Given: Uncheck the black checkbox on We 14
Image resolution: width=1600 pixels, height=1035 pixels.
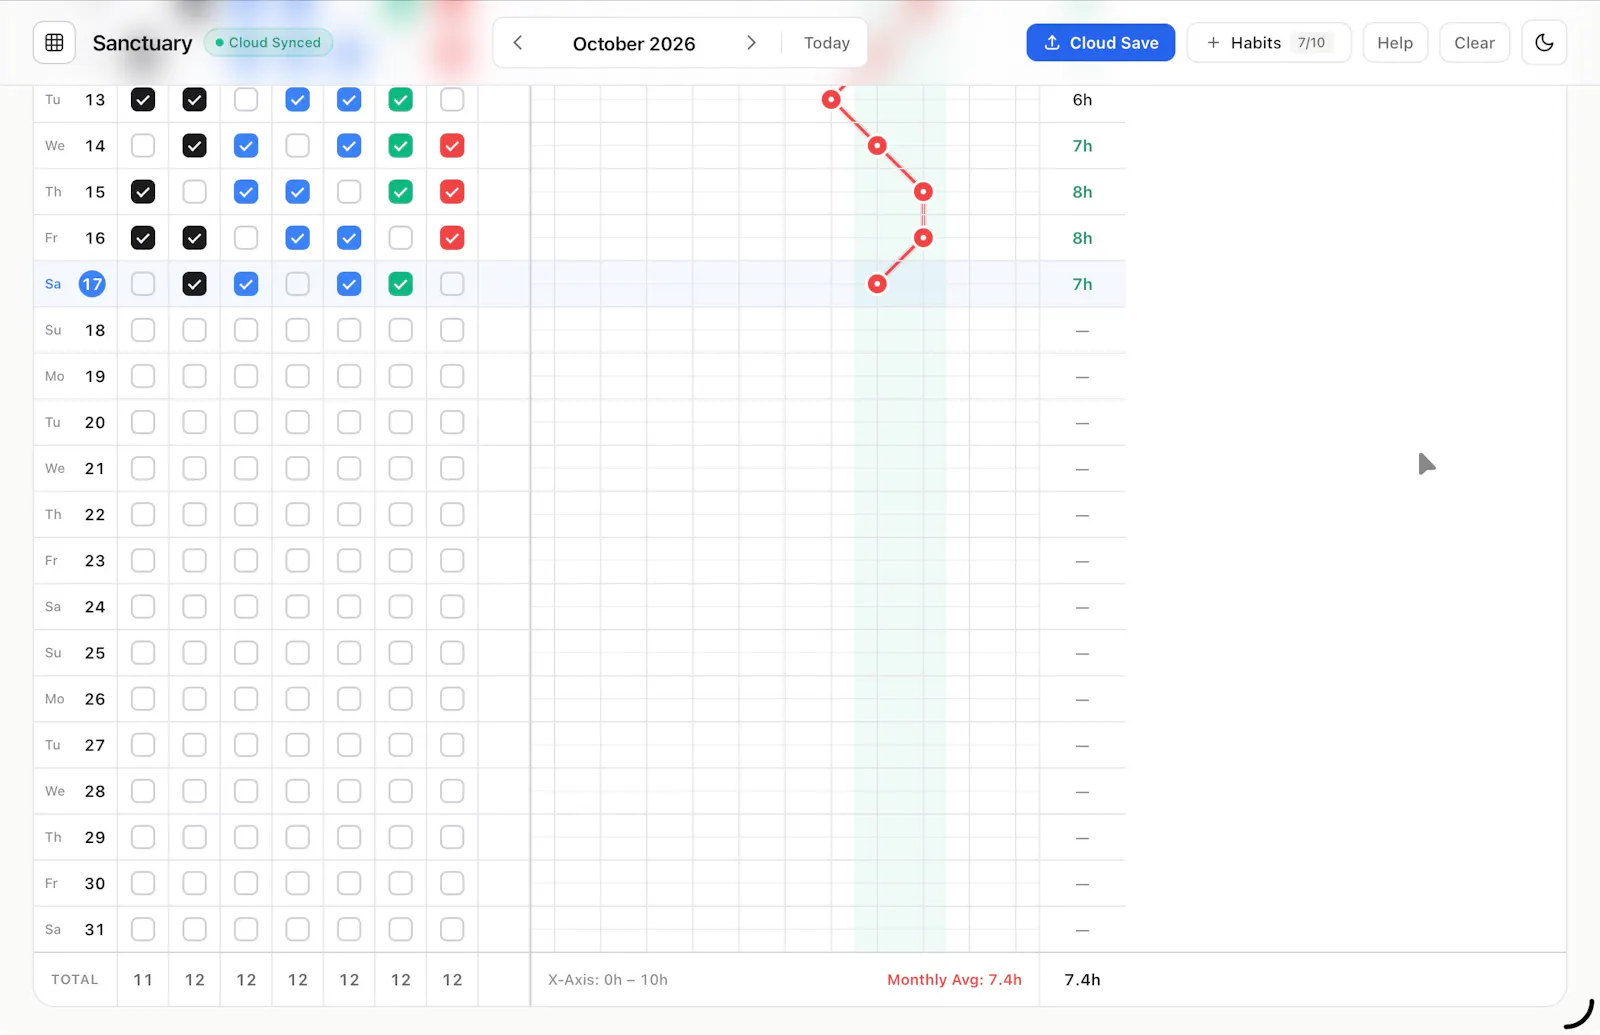Looking at the screenshot, I should coord(195,146).
